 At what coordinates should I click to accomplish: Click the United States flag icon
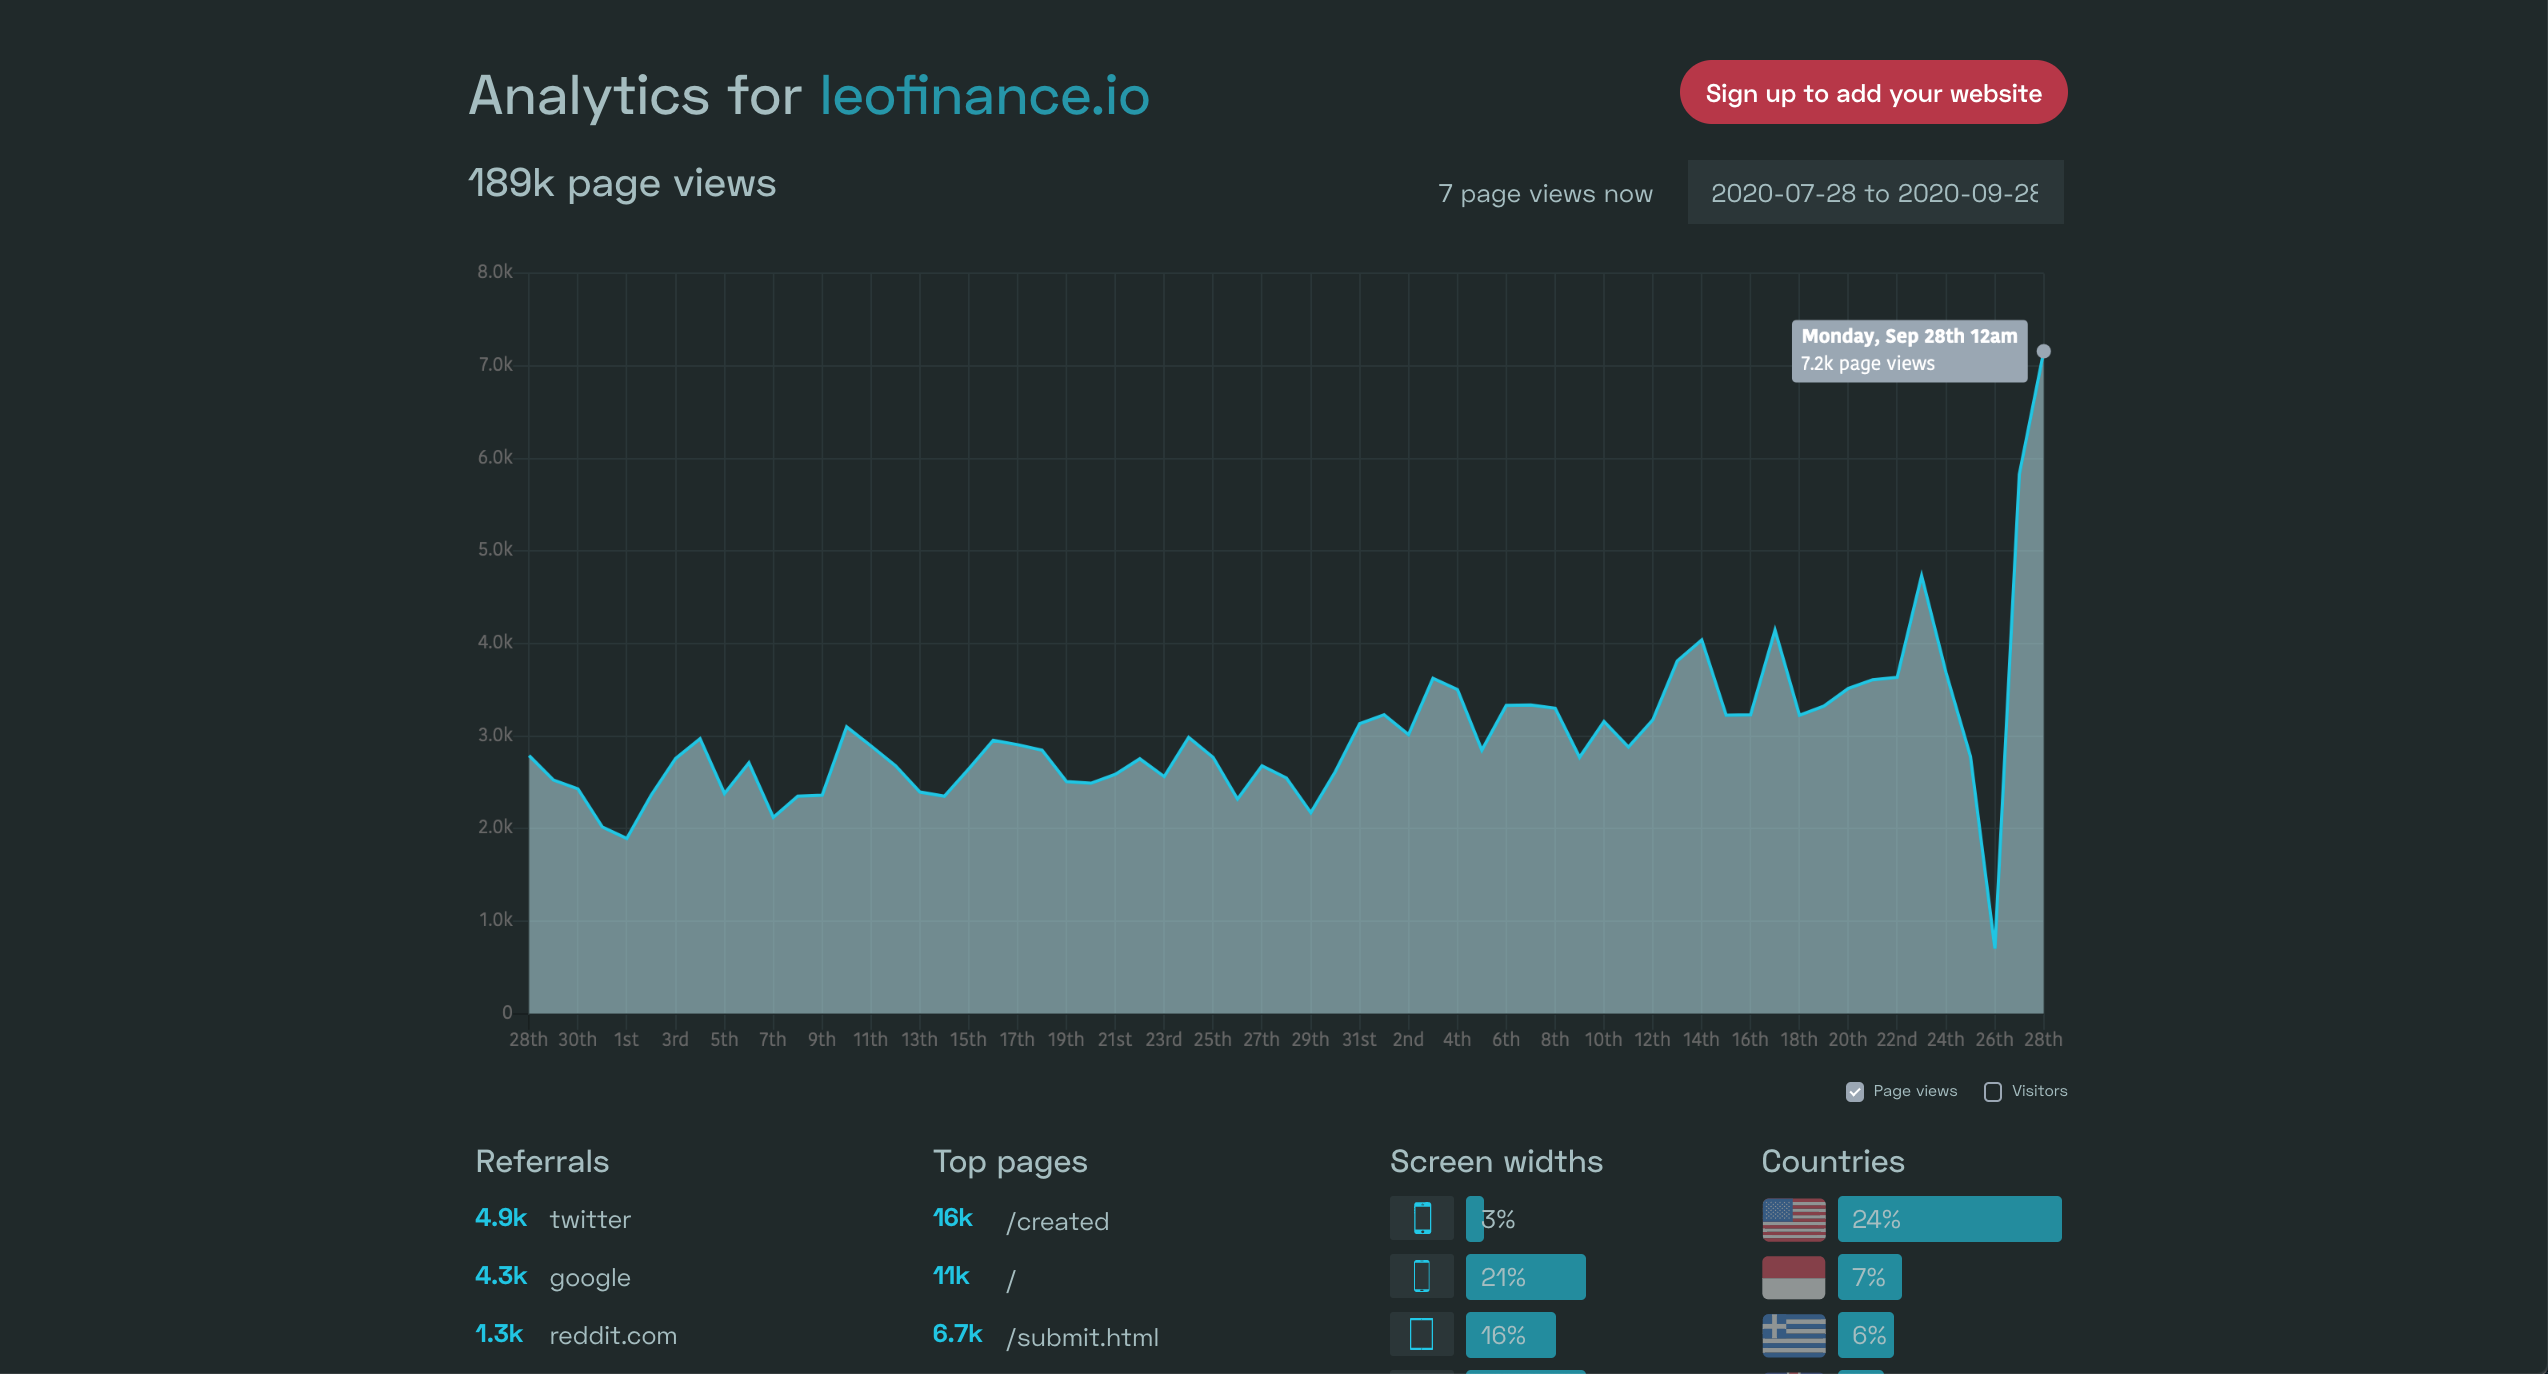tap(1794, 1219)
